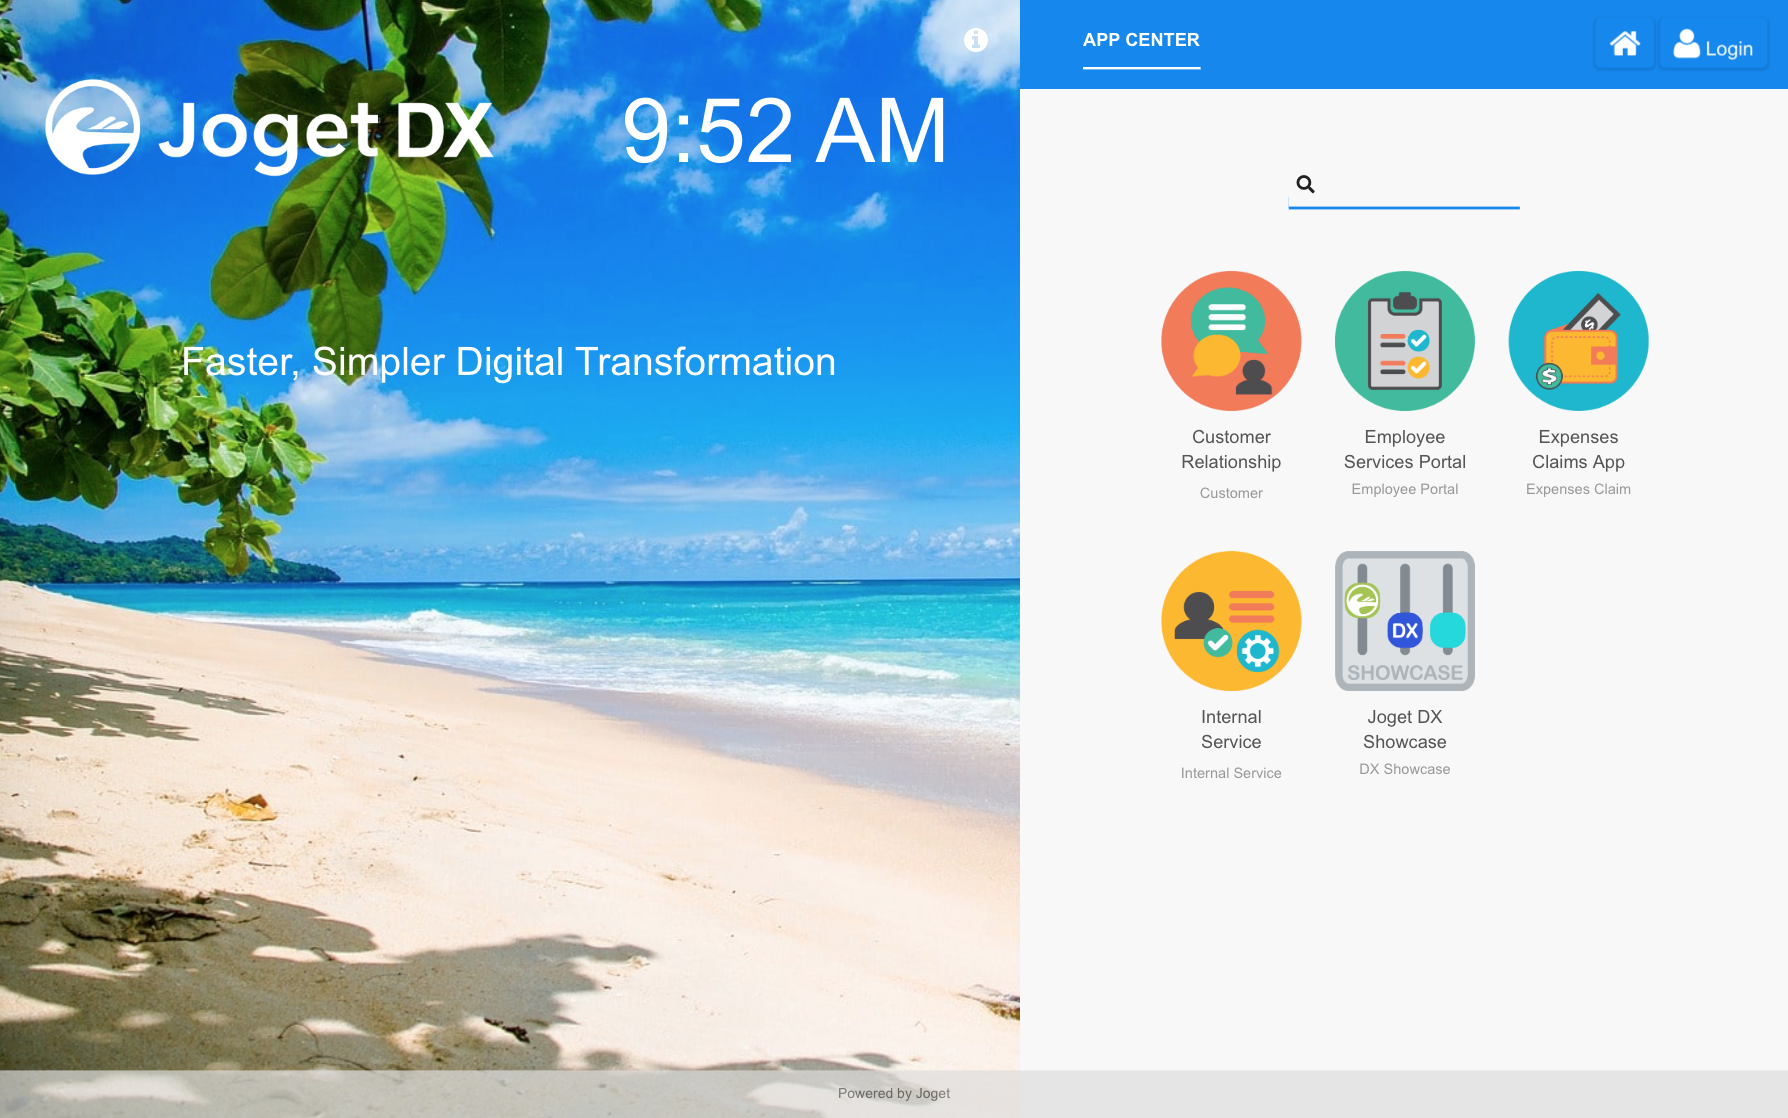Click the Joget DX Showcase title

click(1404, 729)
